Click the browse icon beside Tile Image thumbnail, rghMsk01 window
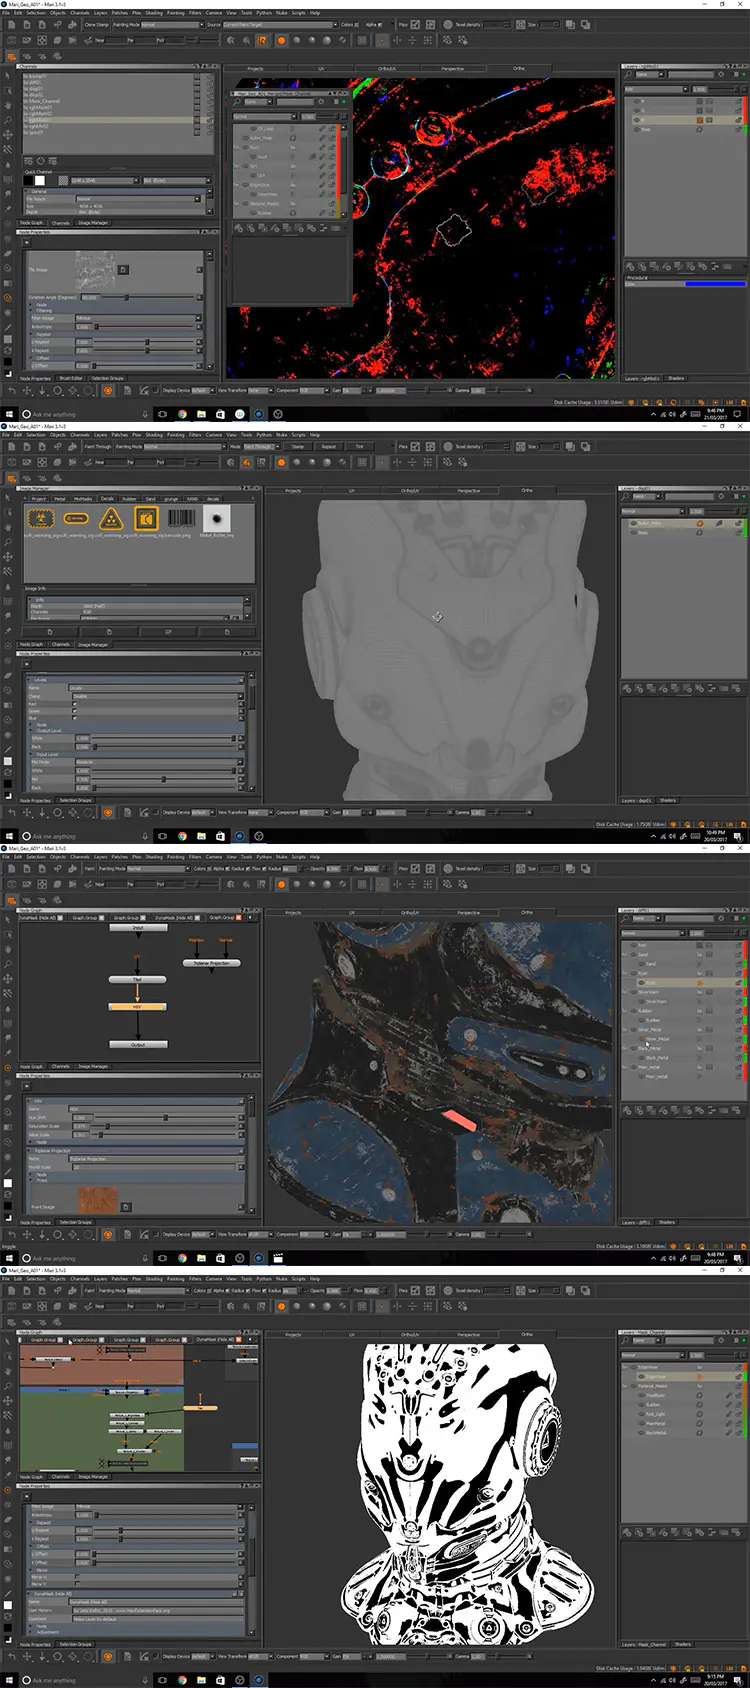750x1688 pixels. [123, 269]
